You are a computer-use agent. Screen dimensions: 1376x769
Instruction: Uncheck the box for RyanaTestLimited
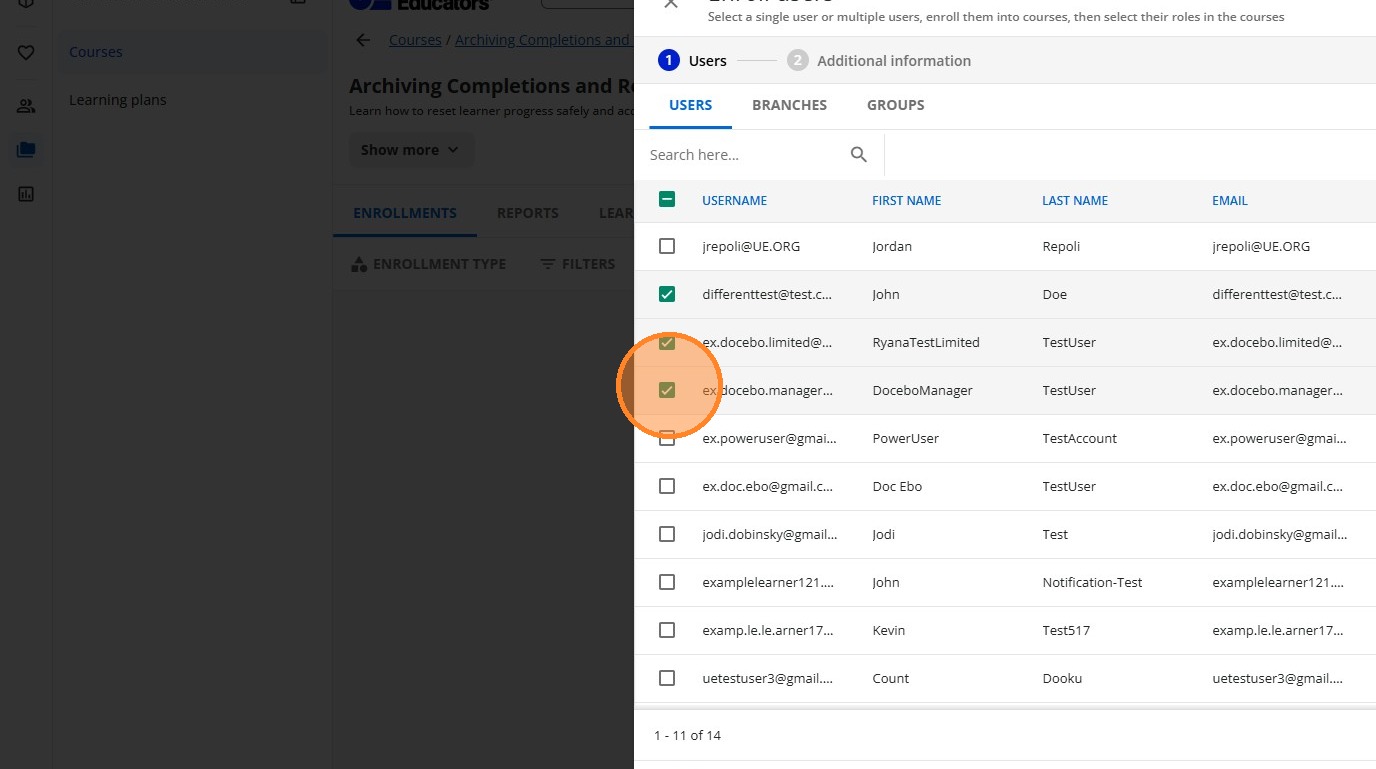(667, 342)
